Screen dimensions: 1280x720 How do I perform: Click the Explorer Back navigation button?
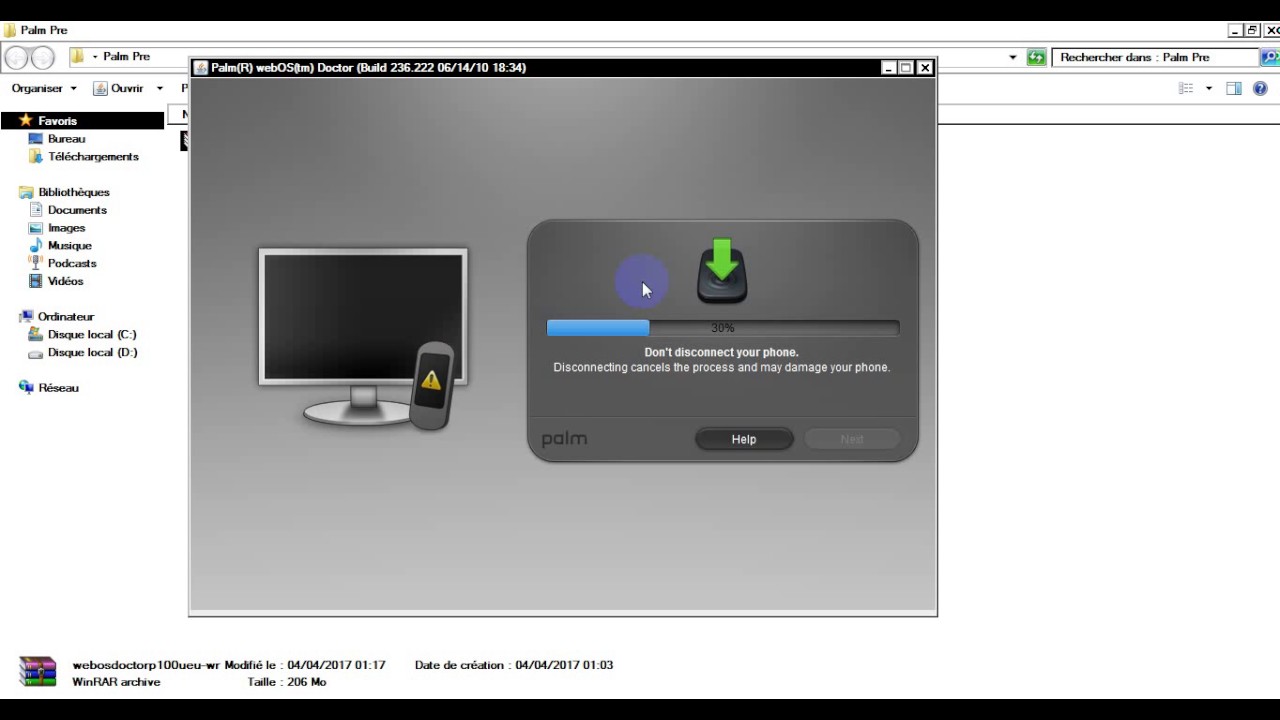point(16,57)
